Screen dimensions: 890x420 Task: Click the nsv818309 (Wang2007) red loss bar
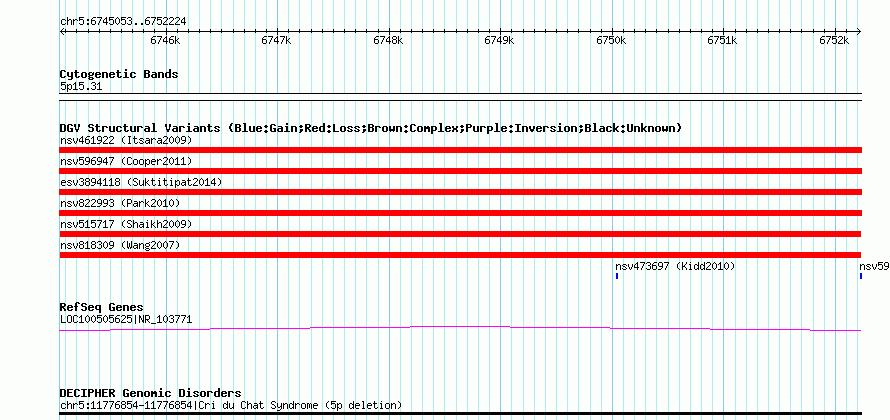[460, 255]
